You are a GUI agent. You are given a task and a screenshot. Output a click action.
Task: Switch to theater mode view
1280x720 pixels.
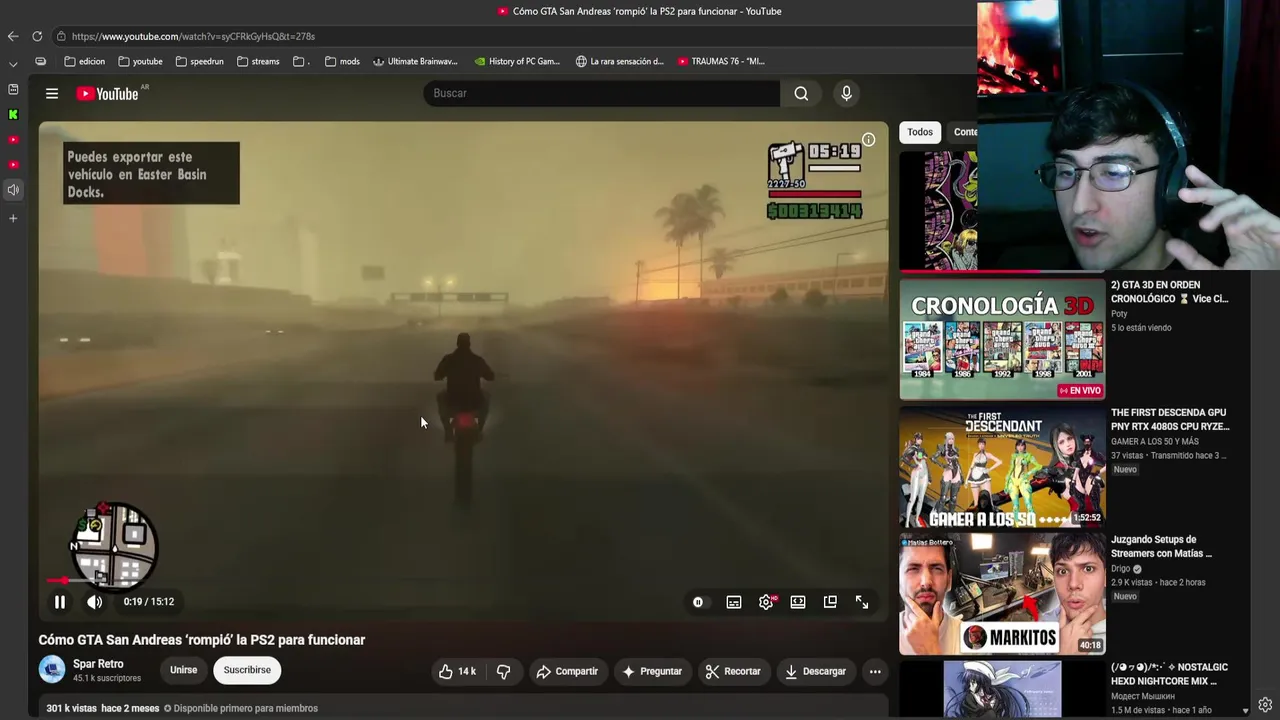(x=798, y=602)
